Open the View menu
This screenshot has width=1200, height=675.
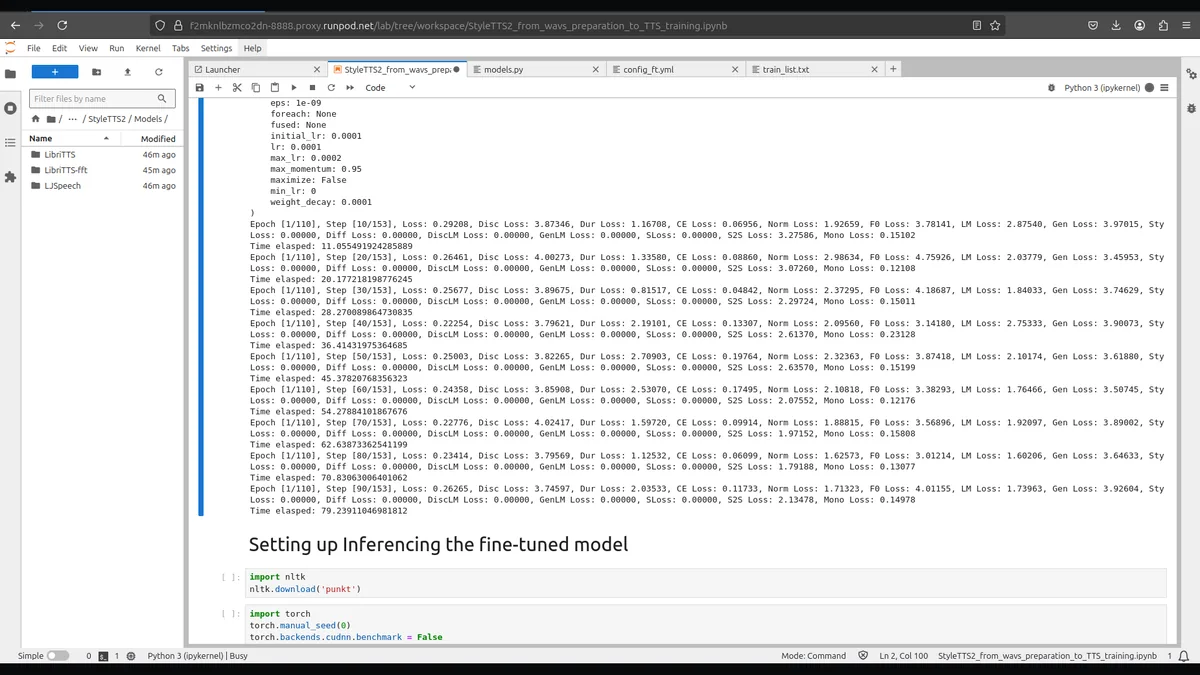click(x=88, y=48)
